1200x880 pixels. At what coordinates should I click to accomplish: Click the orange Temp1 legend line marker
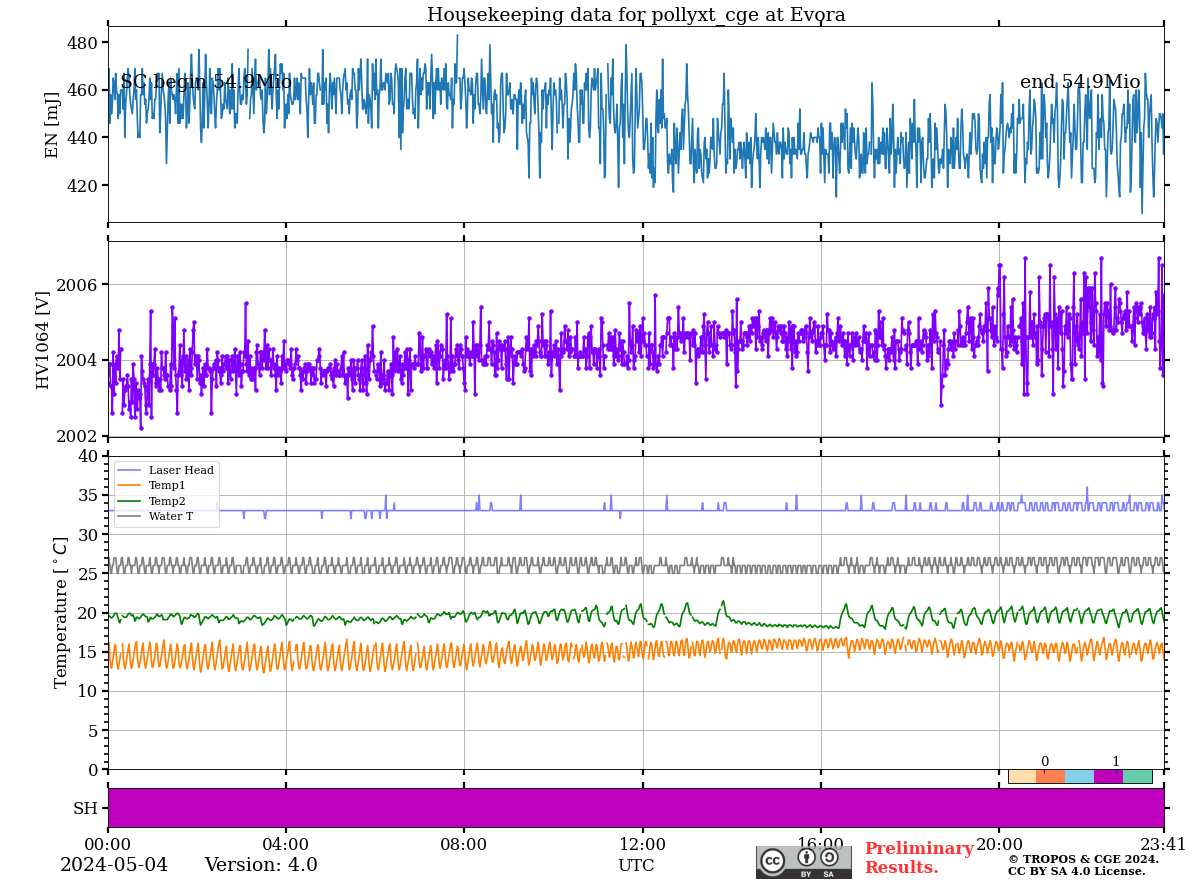coord(130,486)
